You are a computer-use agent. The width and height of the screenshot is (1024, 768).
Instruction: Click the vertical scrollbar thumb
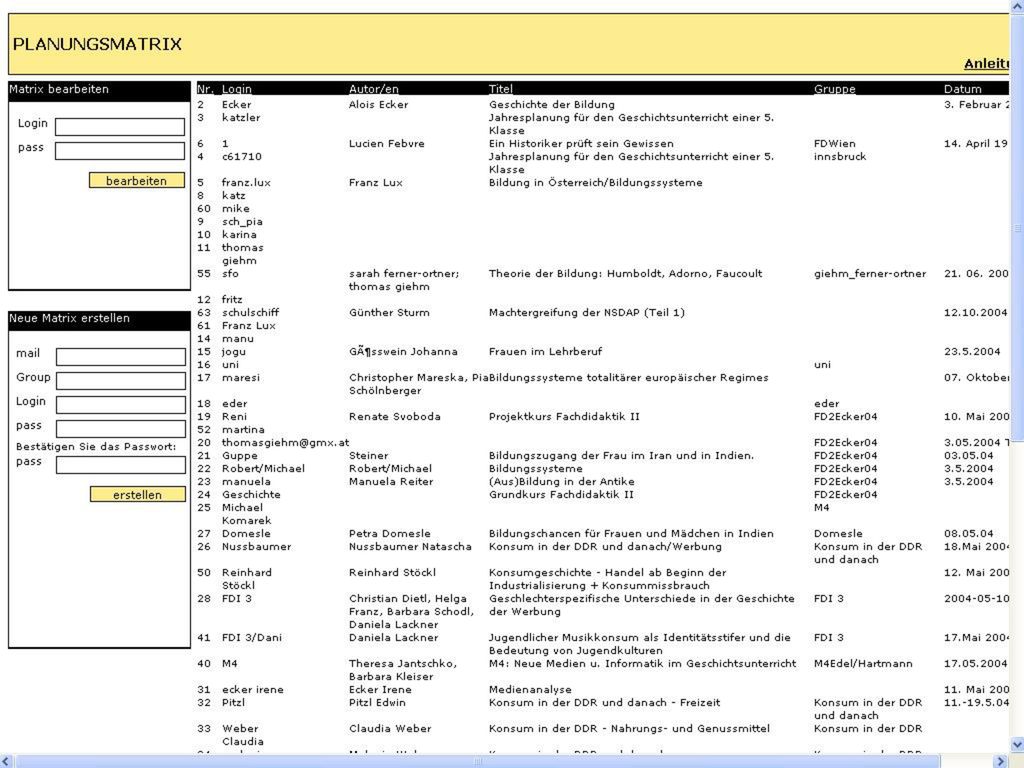[1017, 227]
